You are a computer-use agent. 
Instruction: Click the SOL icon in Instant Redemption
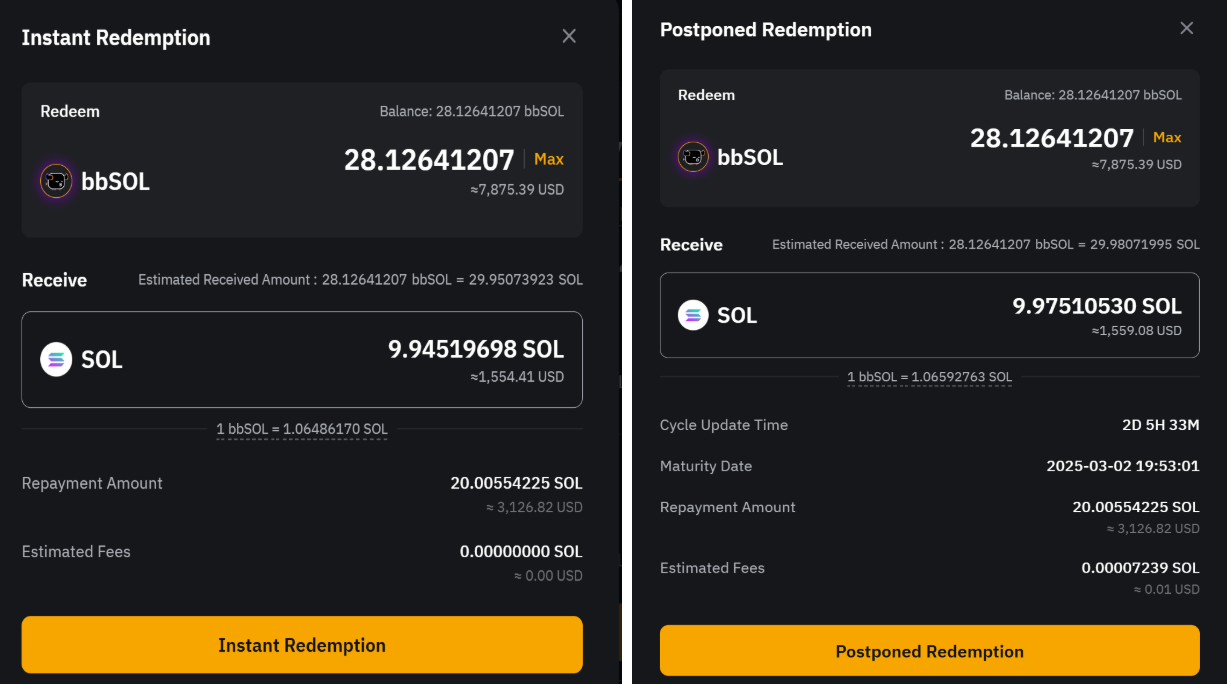point(56,359)
